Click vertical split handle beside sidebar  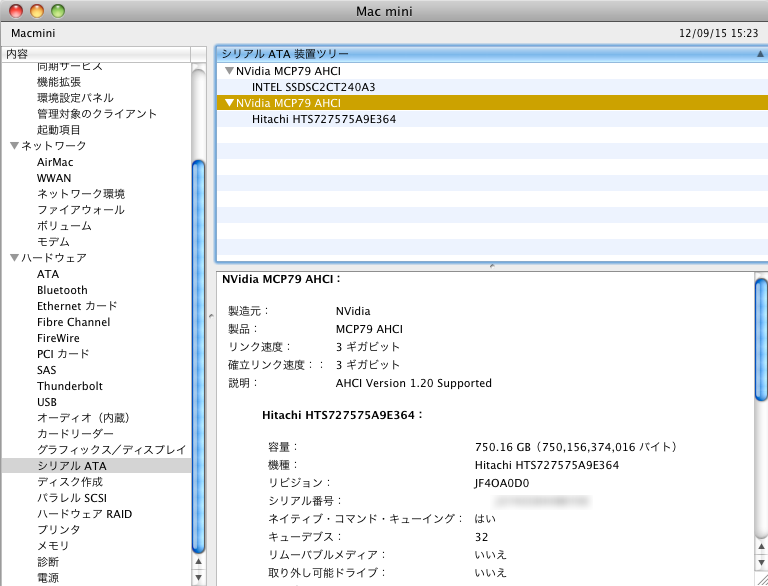coord(211,316)
